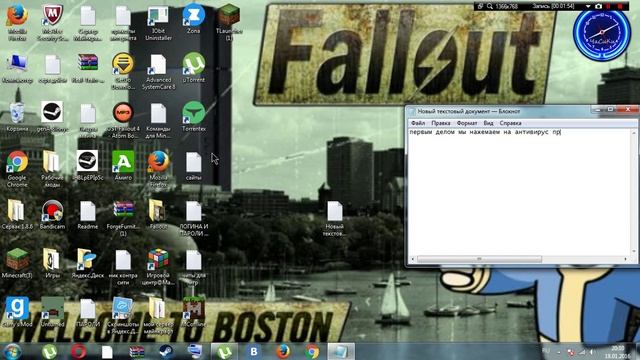Click the Блокнот horizontal scrollbar thumb
The width and height of the screenshot is (640, 360).
[x=479, y=259]
